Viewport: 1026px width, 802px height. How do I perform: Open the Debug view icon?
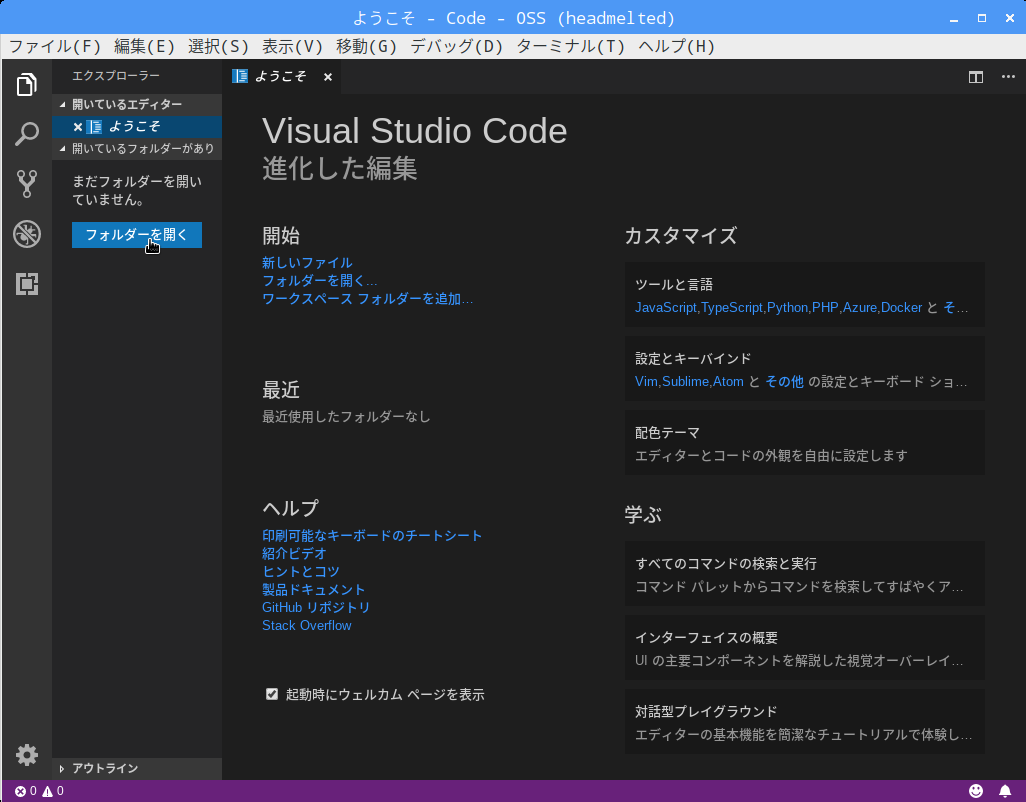27,234
